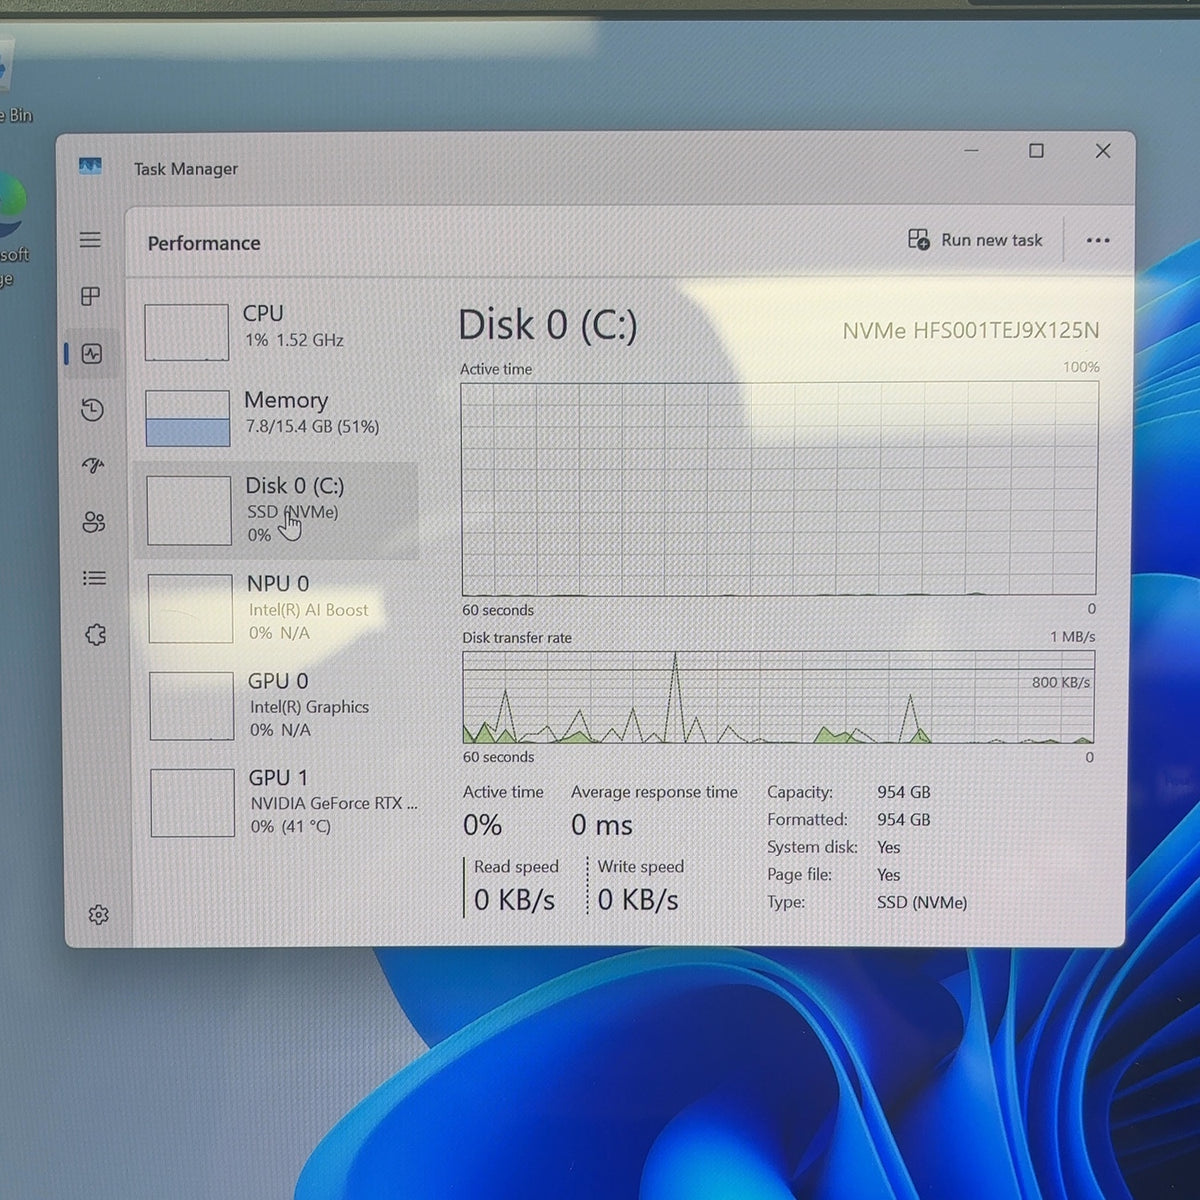
Task: Open the Task Manager navigation hamburger menu
Action: tap(90, 240)
